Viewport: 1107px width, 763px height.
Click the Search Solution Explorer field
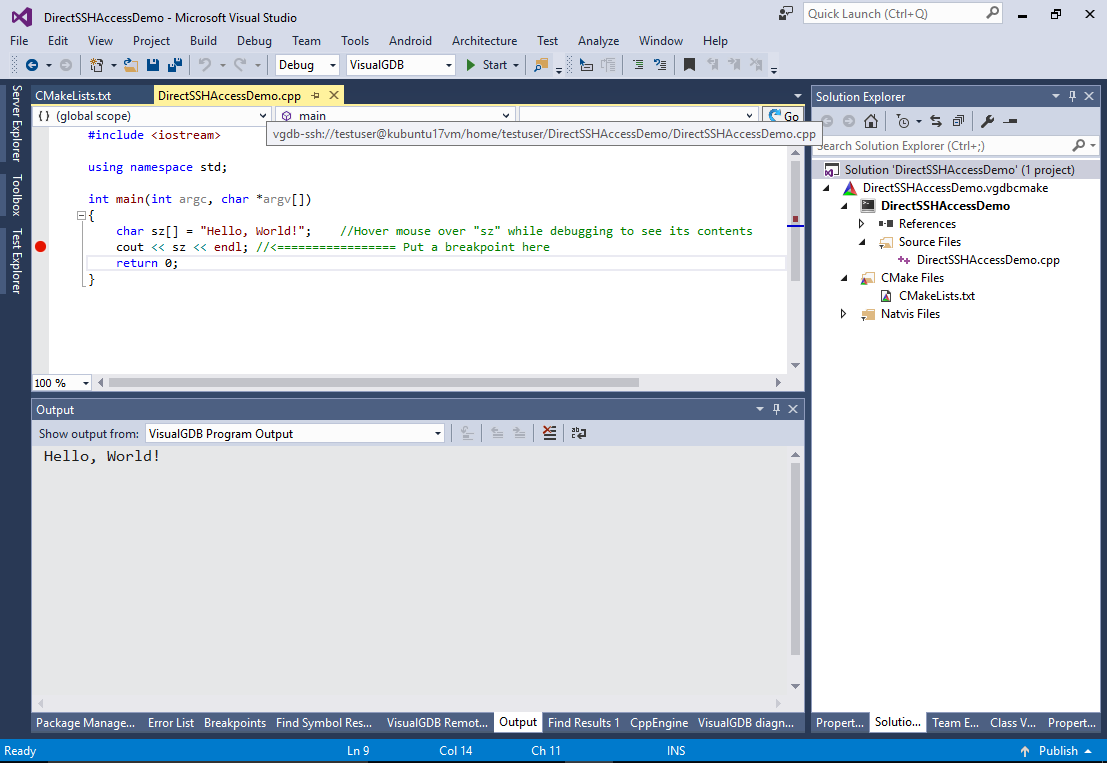(x=955, y=145)
